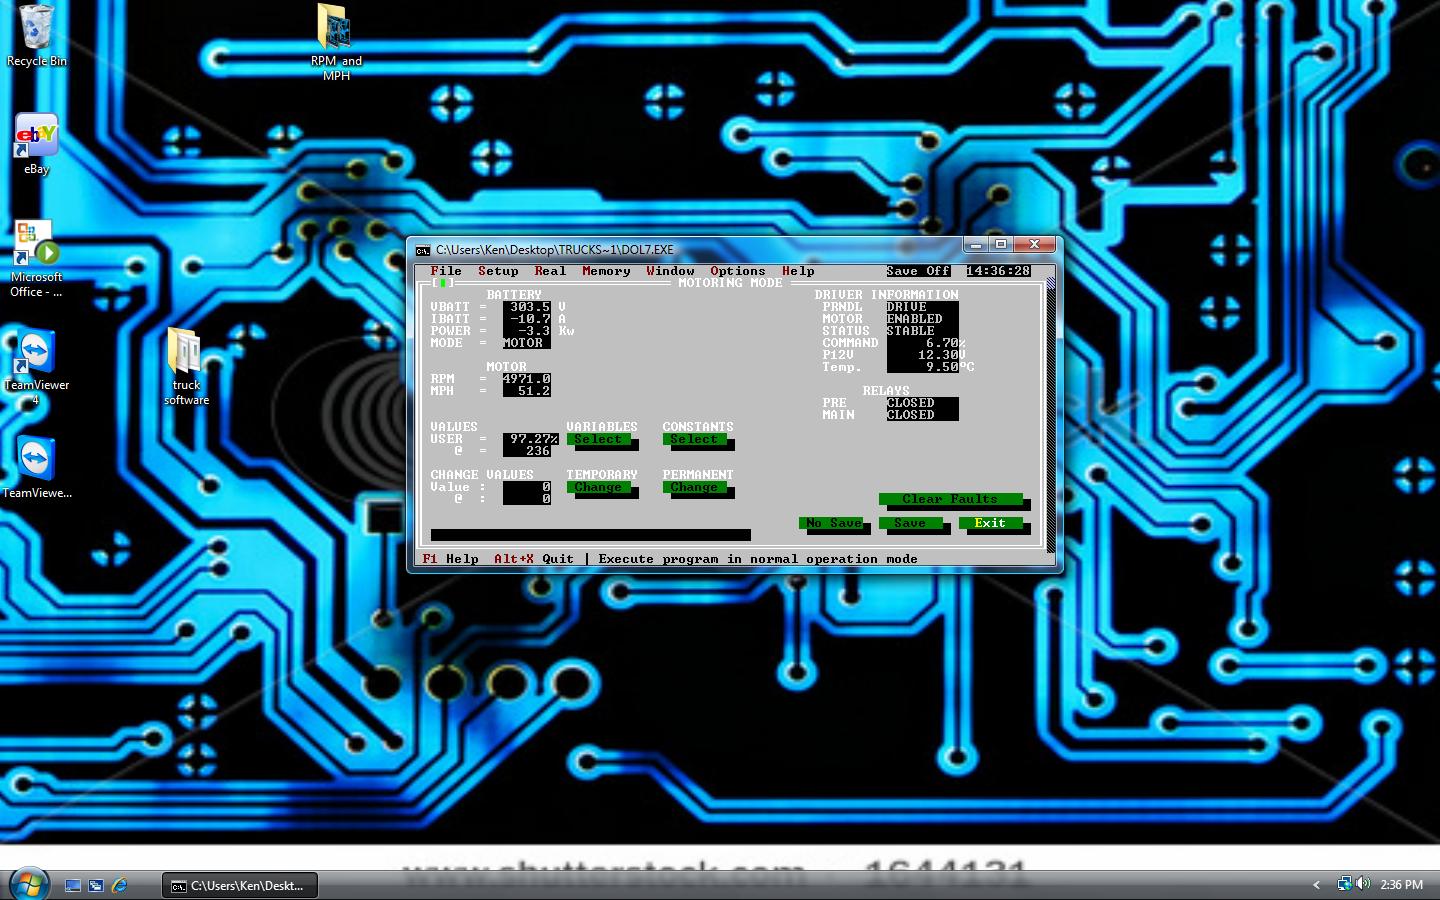Launch Internet Explorer from quick launch
Screen dimensions: 1440x900
119,885
